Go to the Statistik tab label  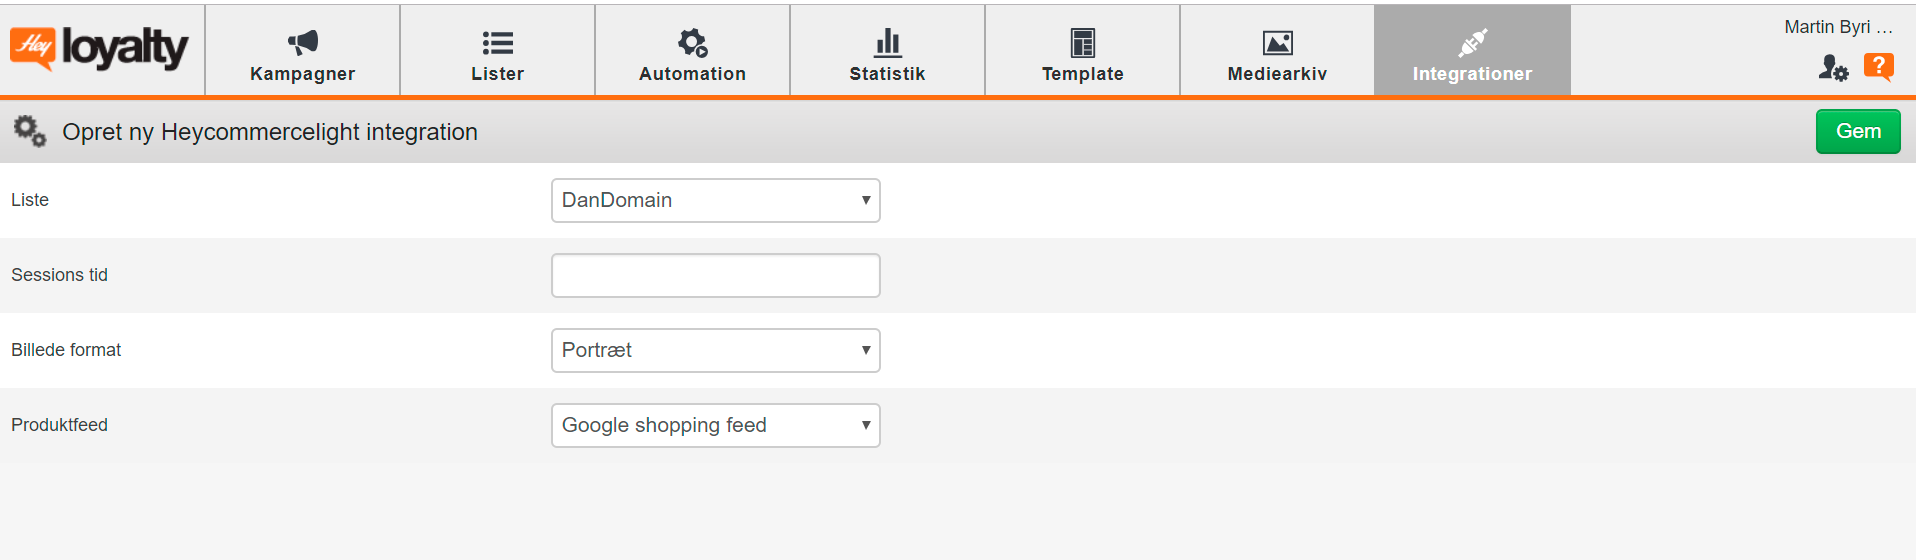tap(887, 74)
